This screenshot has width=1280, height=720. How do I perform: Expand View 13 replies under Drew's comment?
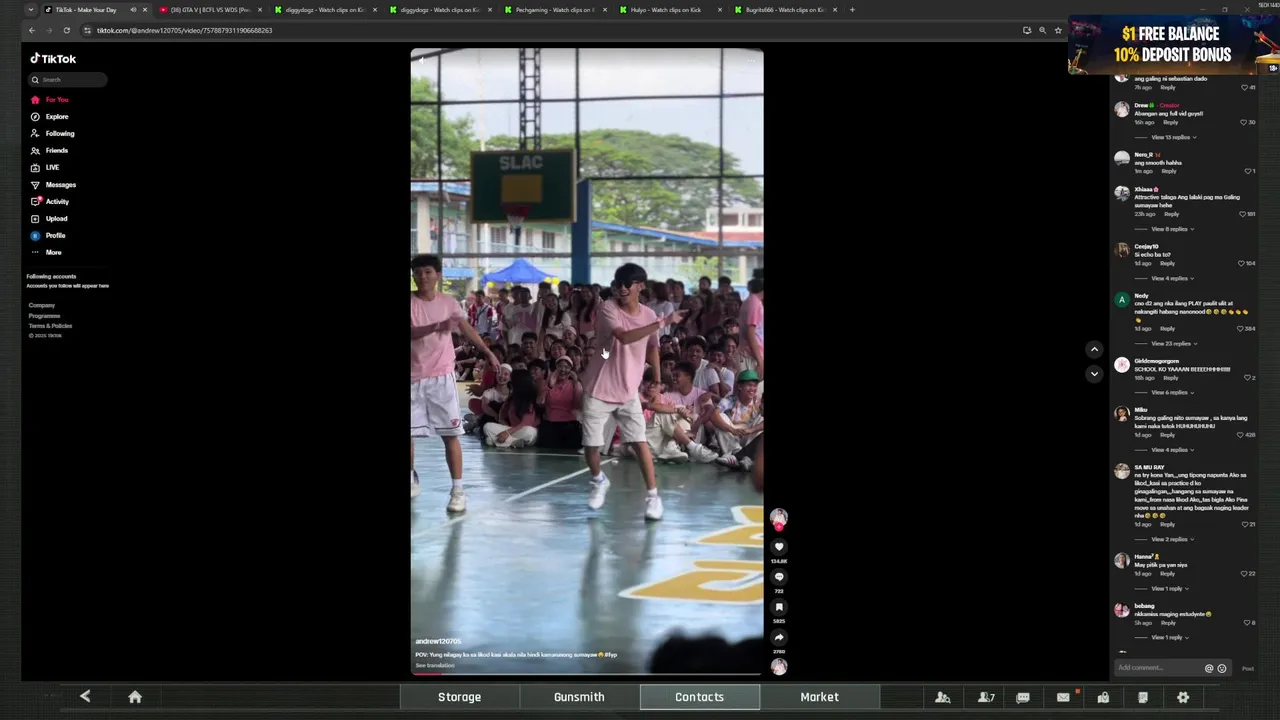pos(1173,137)
